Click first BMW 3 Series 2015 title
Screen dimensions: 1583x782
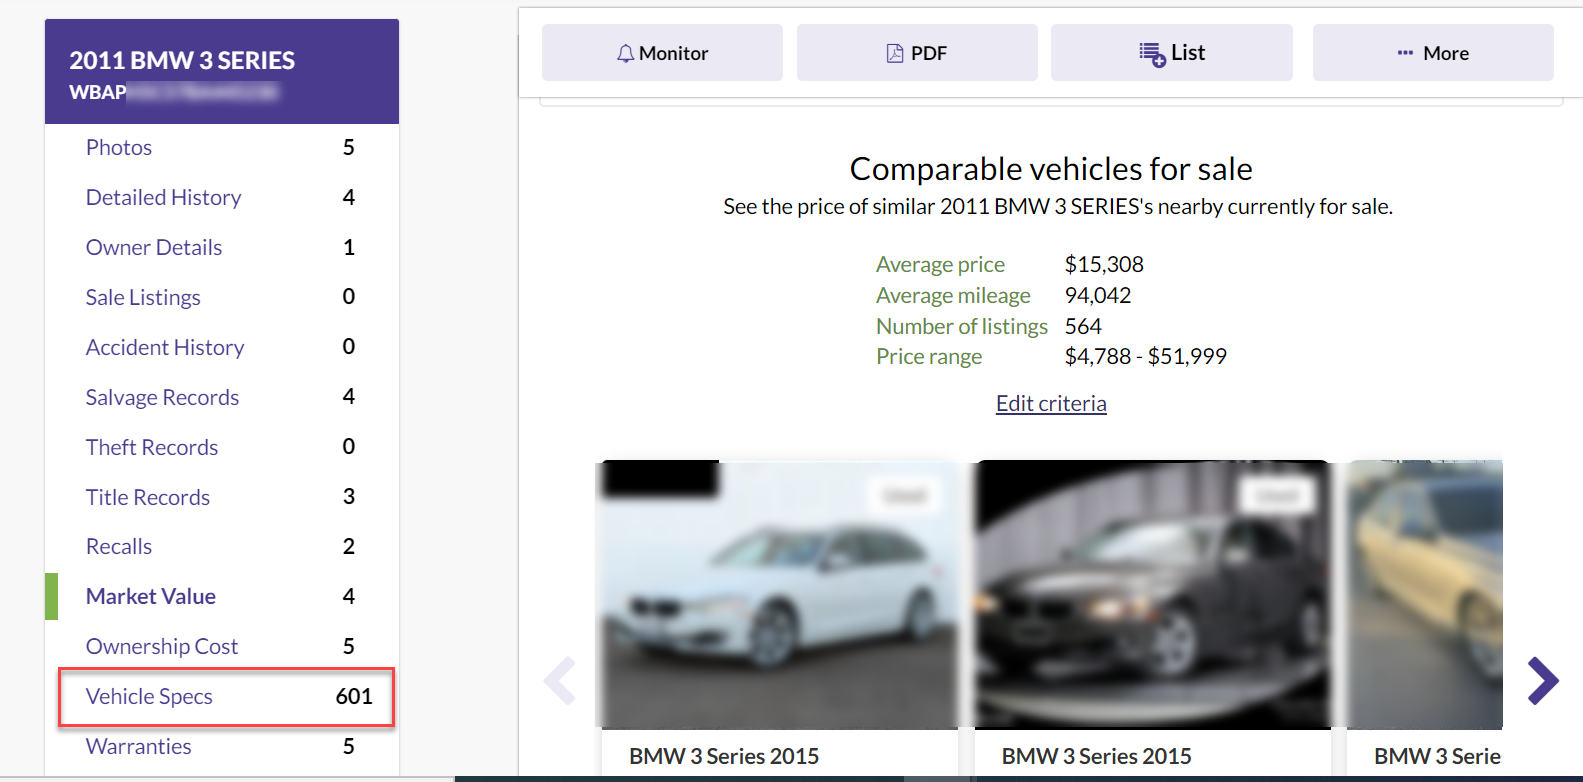point(724,757)
